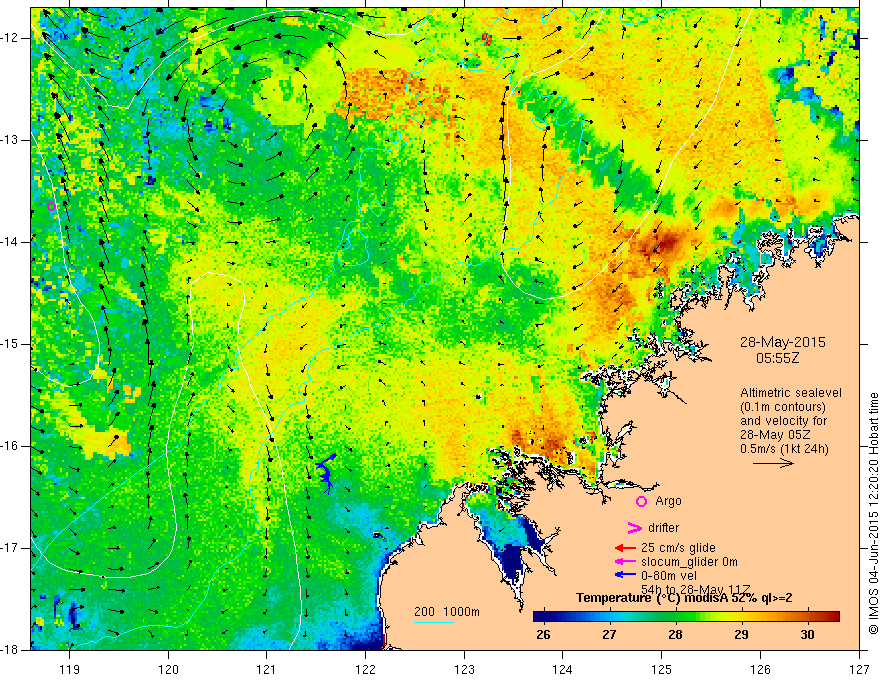Click the longitude axis label '126'

pyautogui.click(x=760, y=669)
